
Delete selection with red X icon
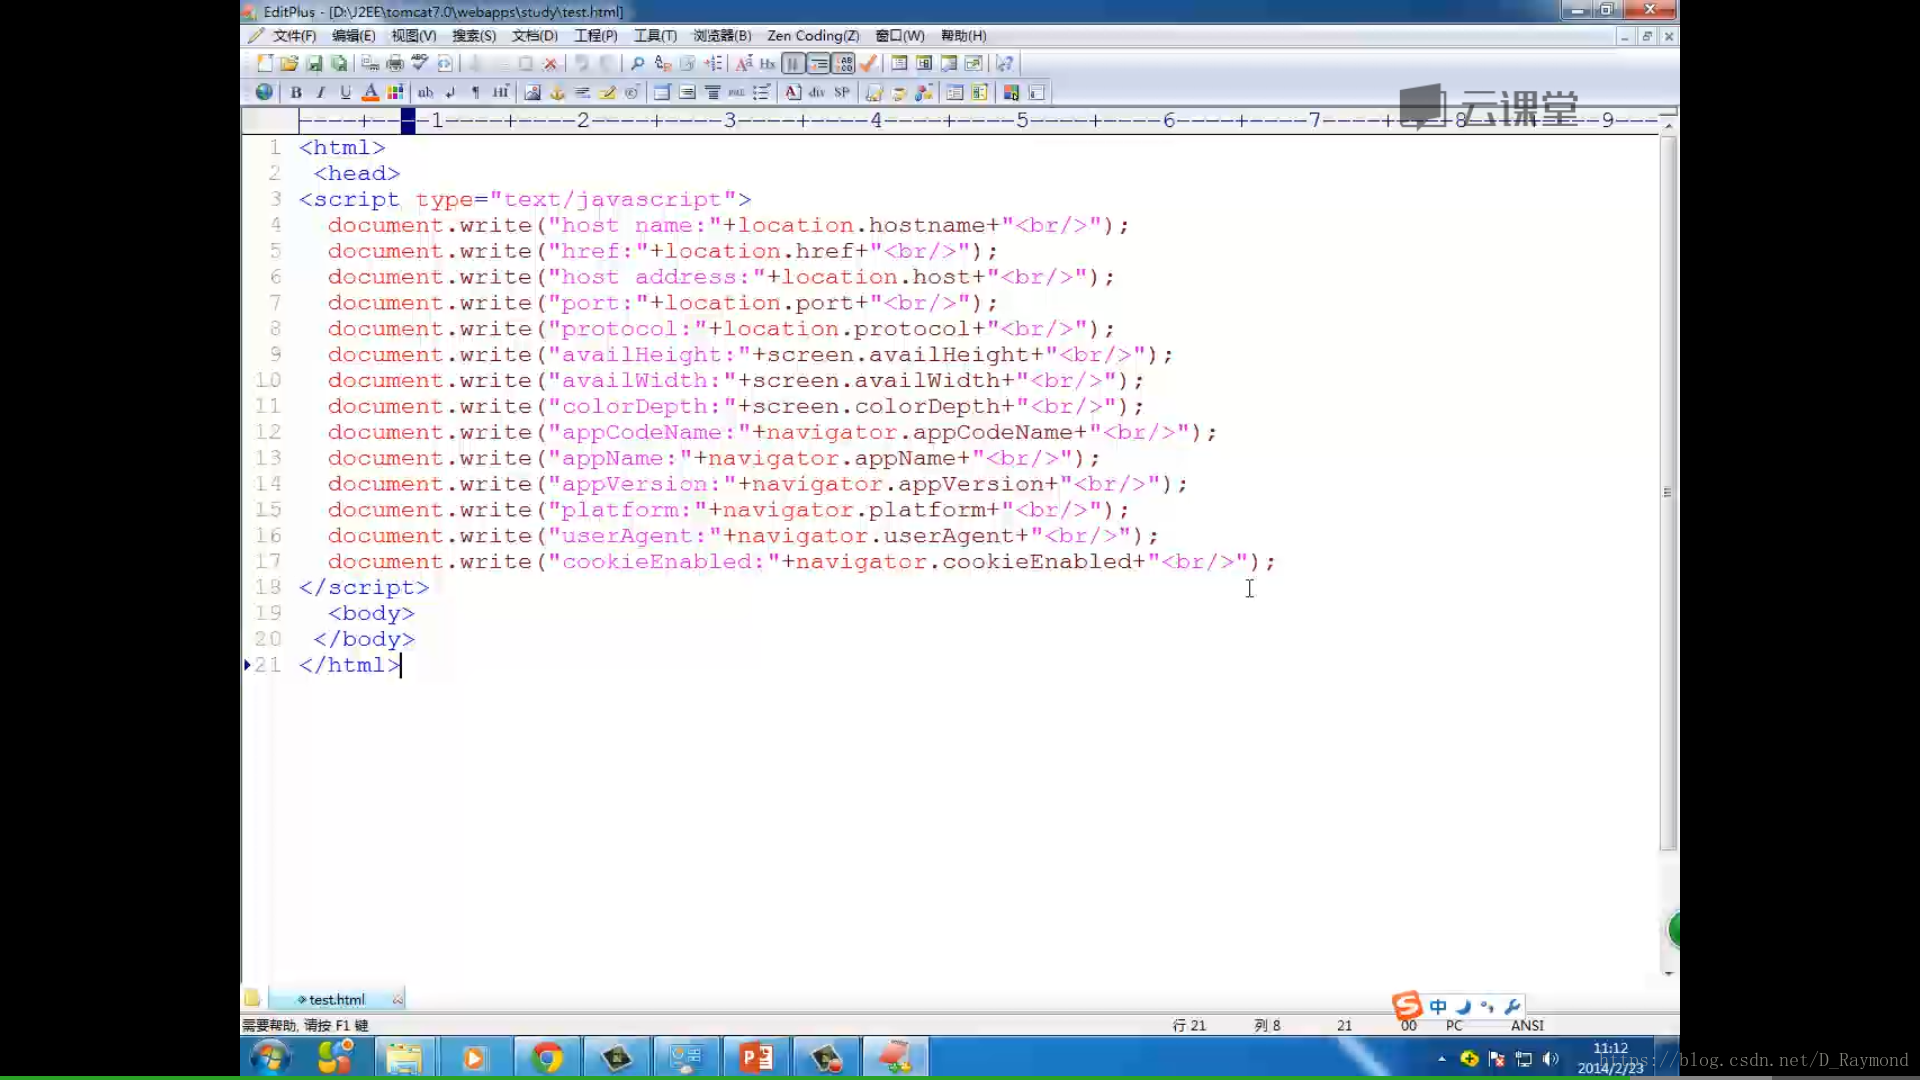[550, 63]
